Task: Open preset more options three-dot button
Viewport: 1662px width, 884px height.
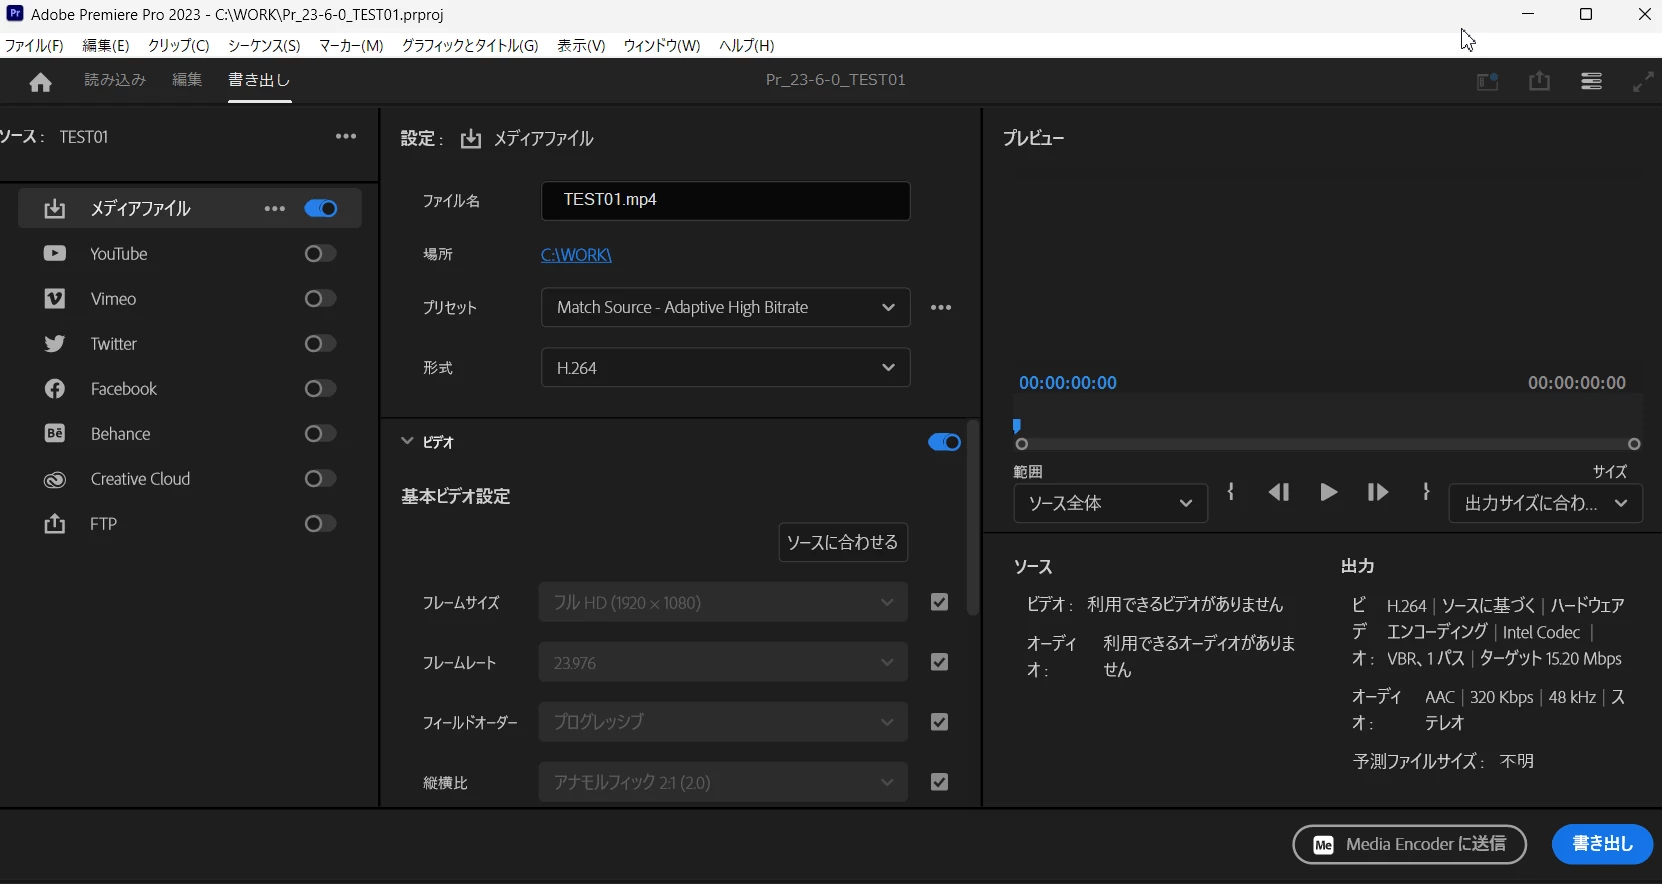Action: [941, 308]
